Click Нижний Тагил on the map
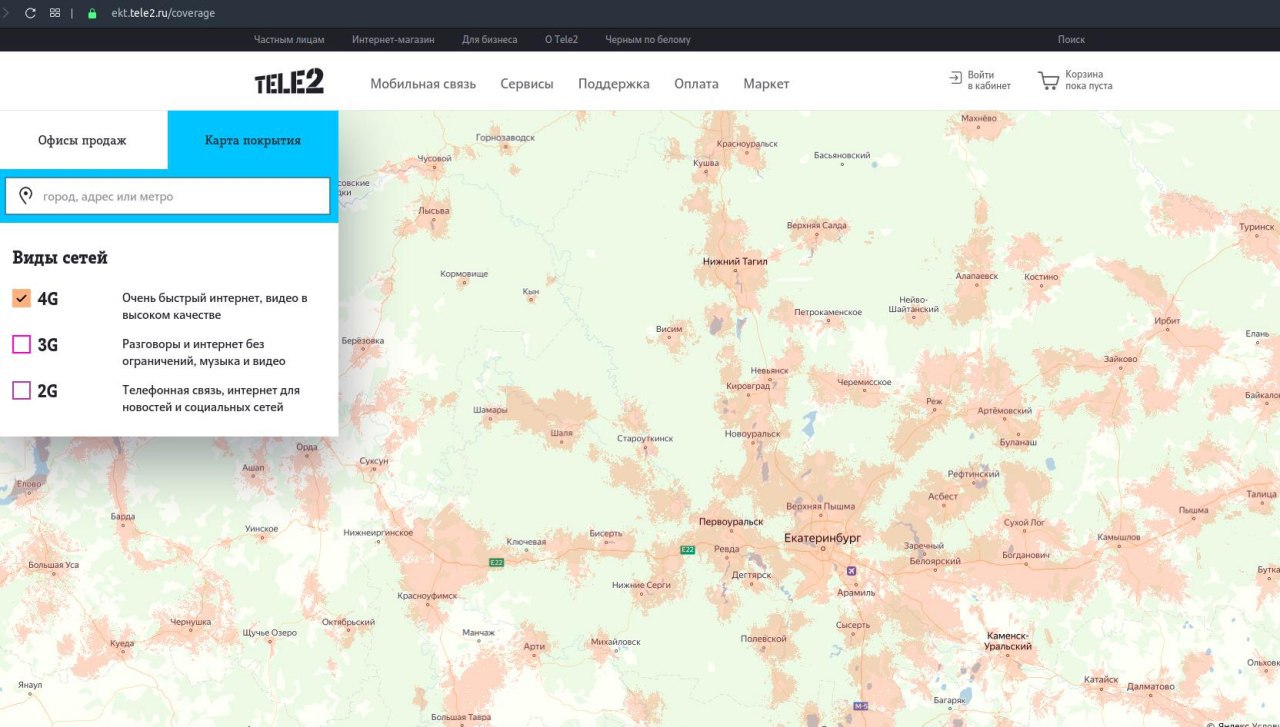 pos(735,262)
